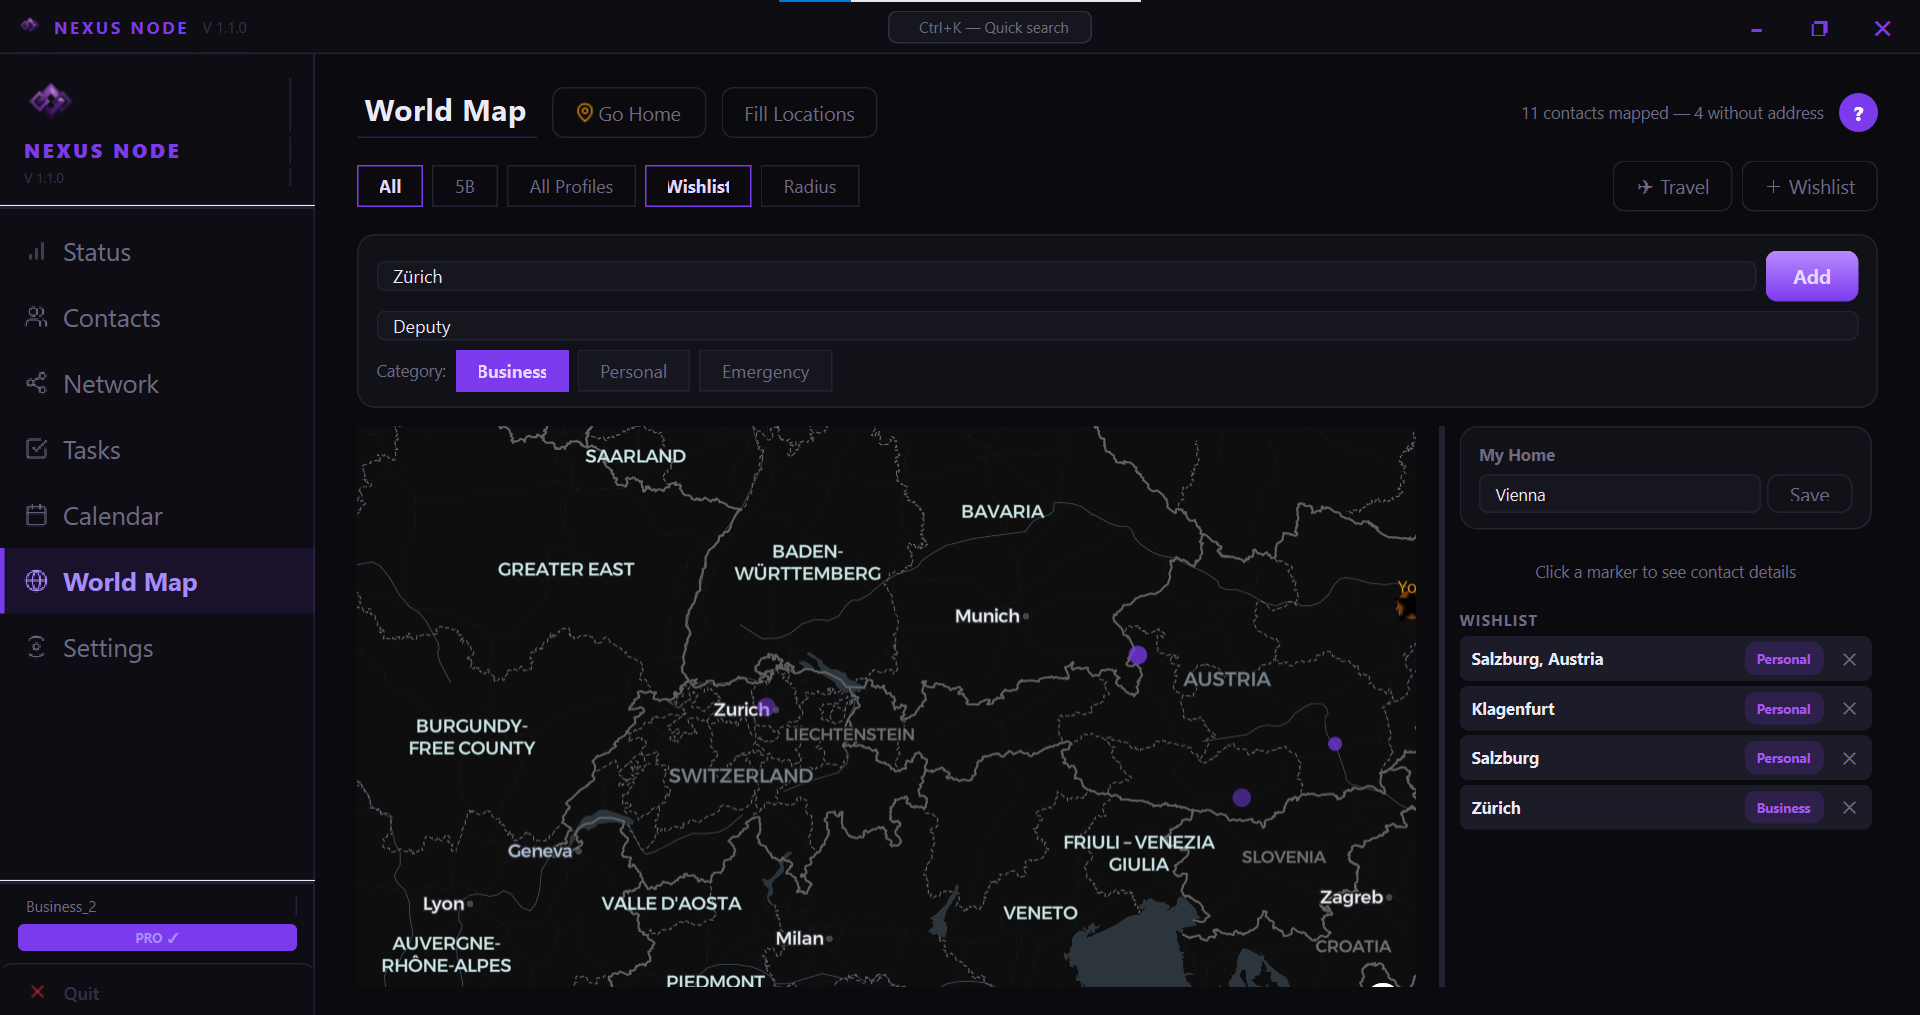Click the Zürich location input field

click(x=1066, y=276)
